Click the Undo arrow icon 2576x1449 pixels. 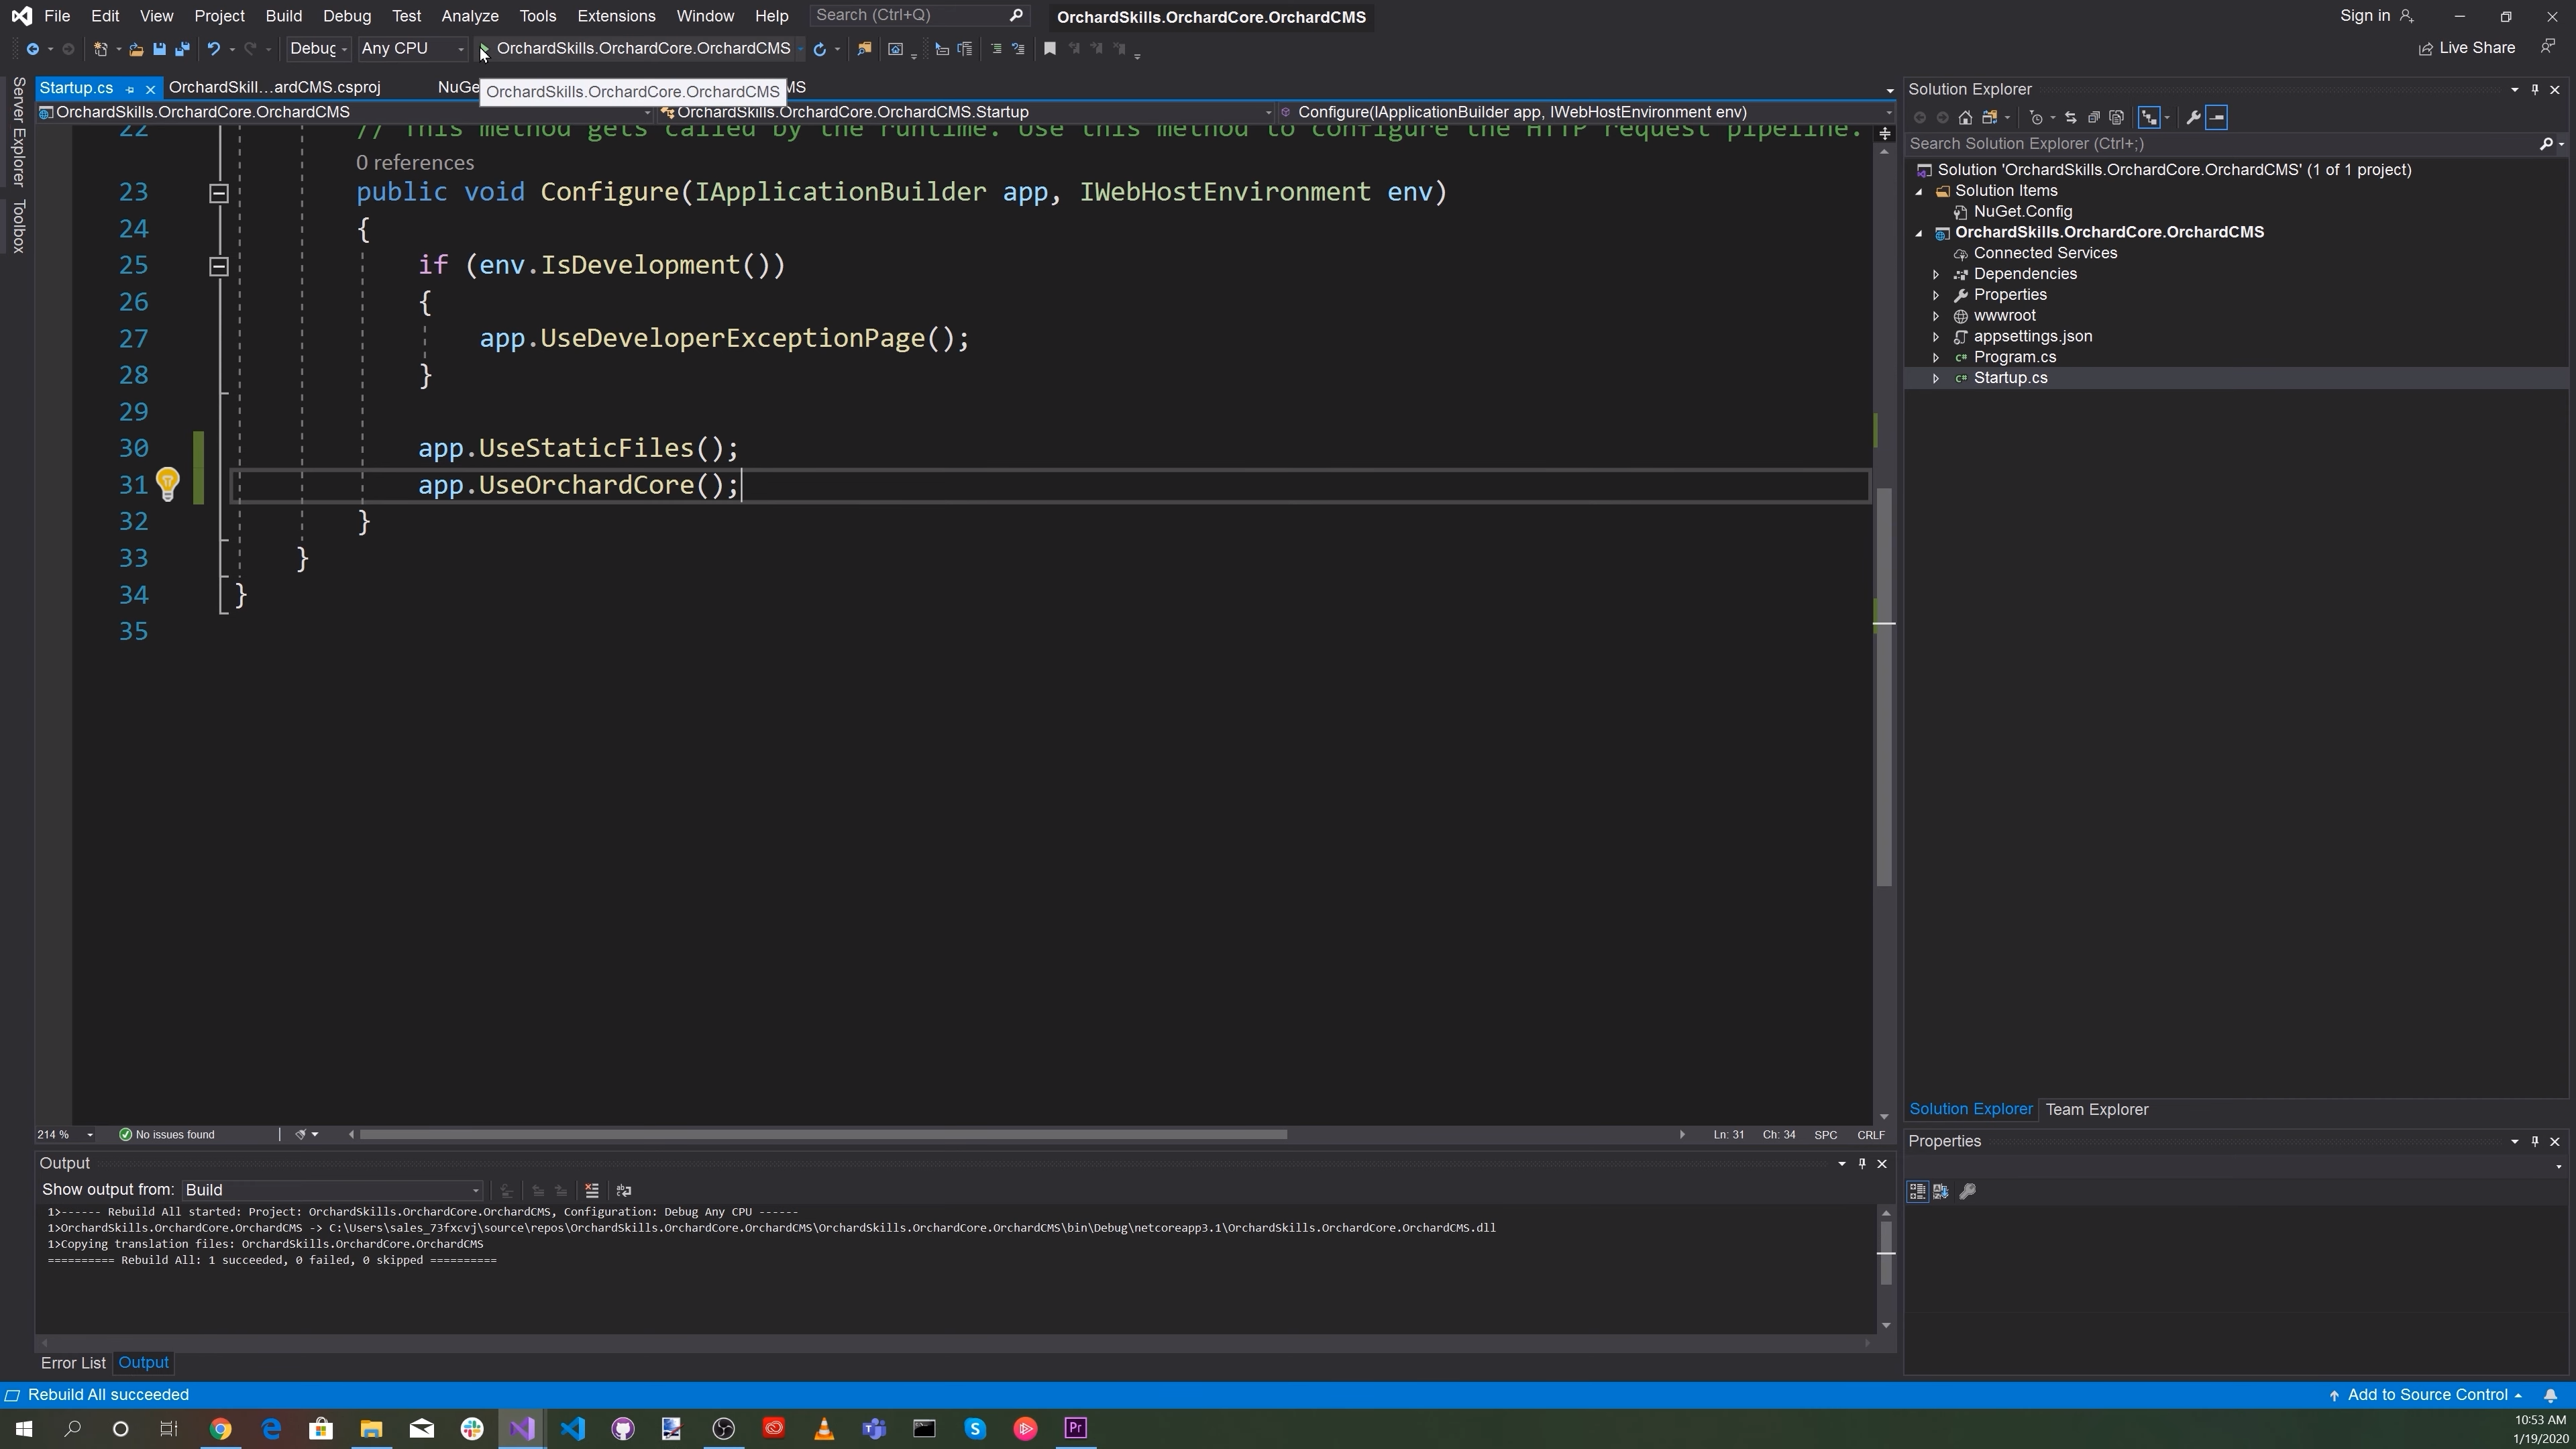[x=213, y=49]
